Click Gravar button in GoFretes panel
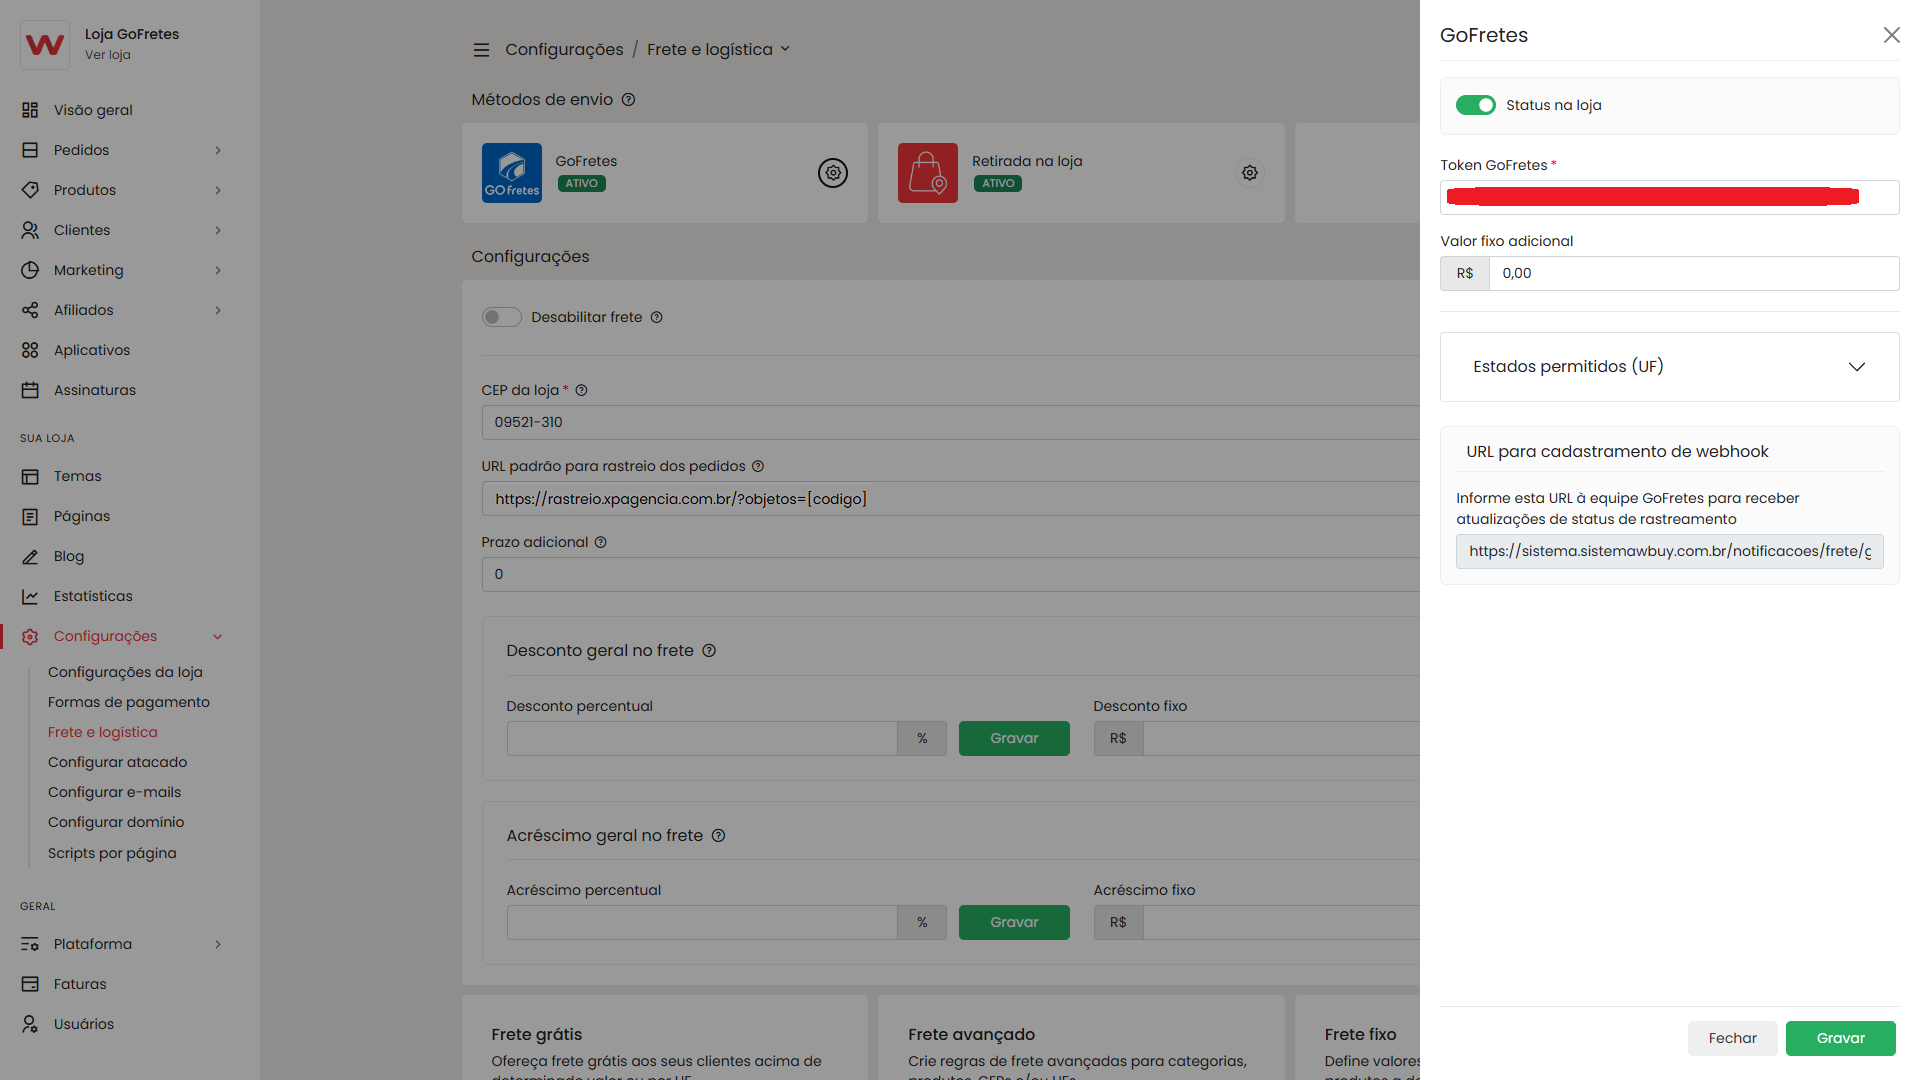Screen dimensions: 1920x1080 [1840, 1038]
